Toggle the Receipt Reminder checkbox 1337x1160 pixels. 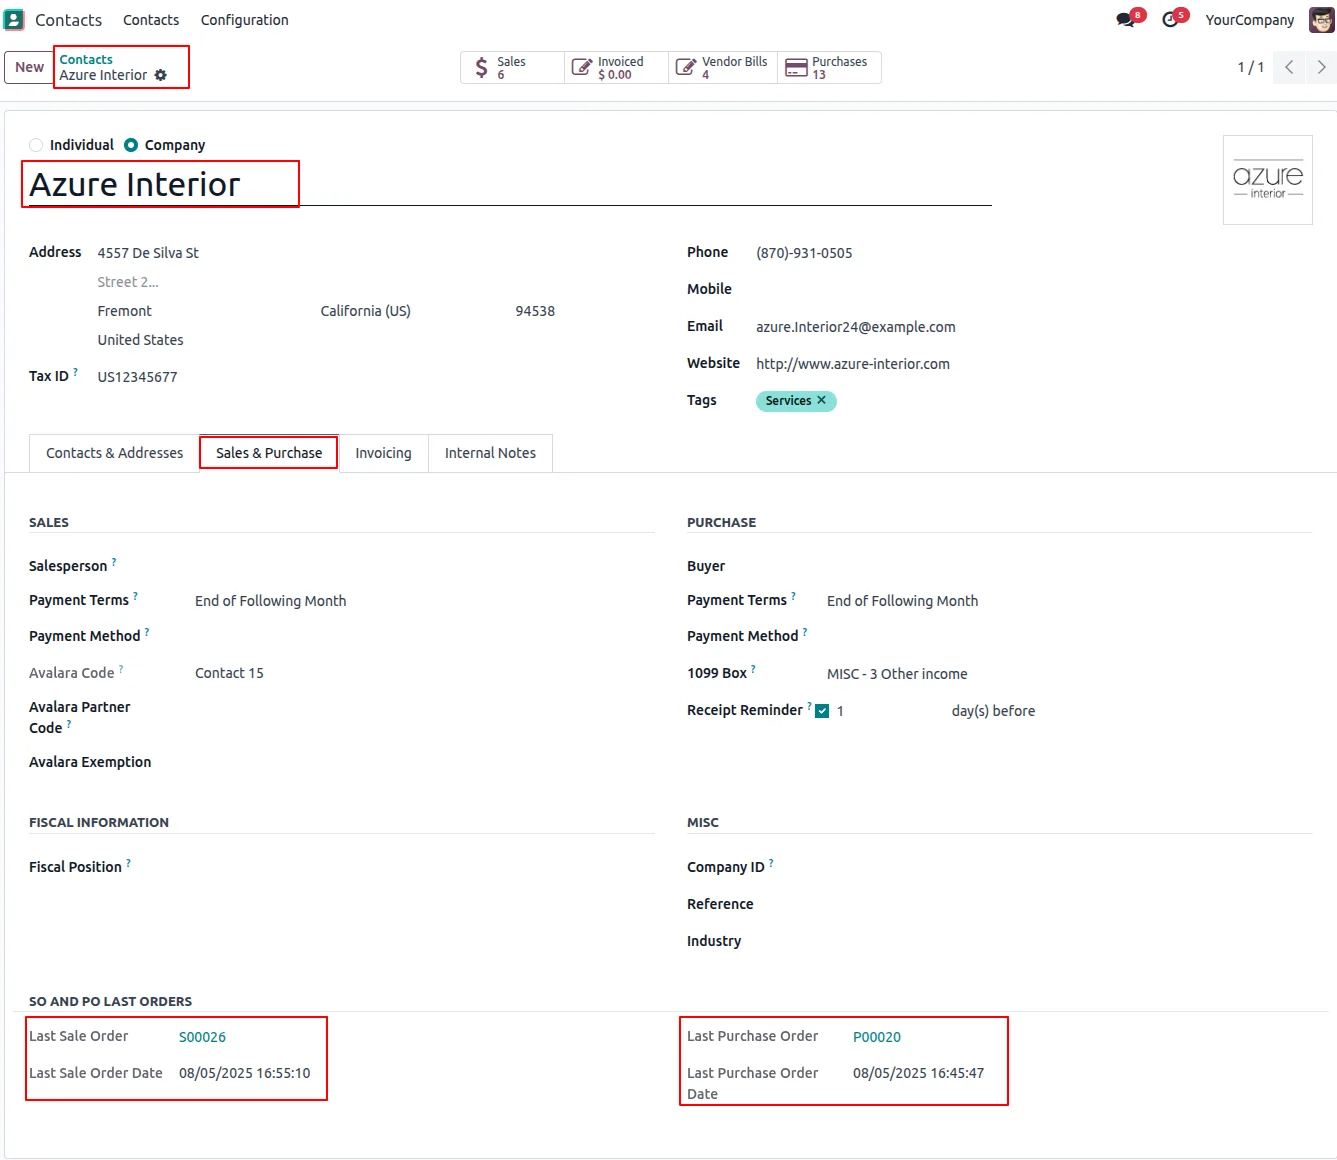point(822,711)
